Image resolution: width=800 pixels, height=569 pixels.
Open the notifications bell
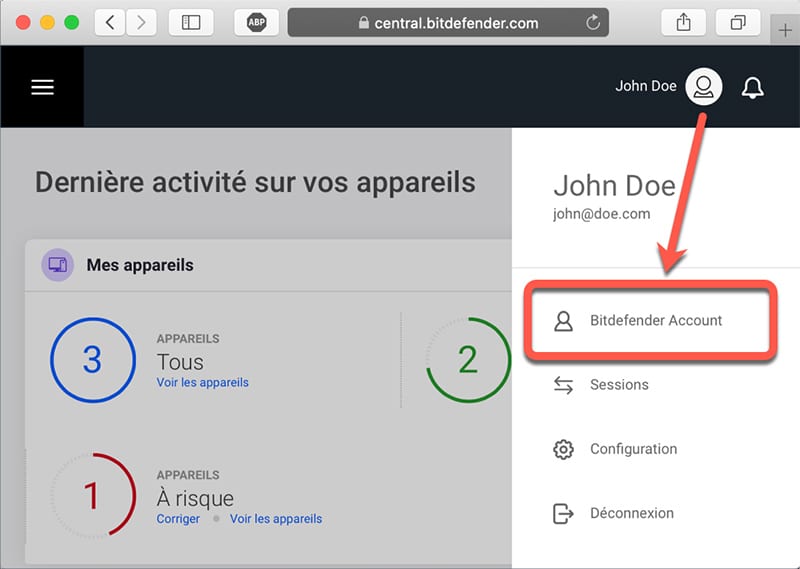pos(753,87)
